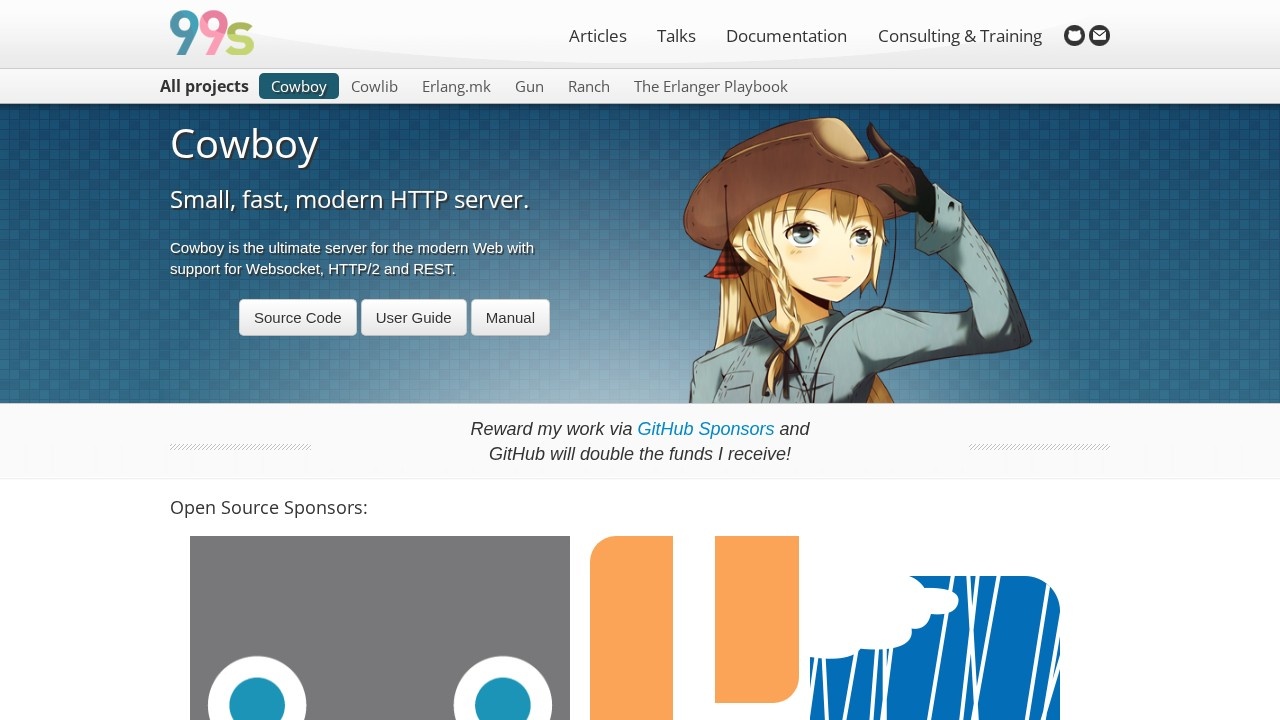Open The Erlanger Playbook tab
This screenshot has width=1280, height=720.
coord(711,86)
